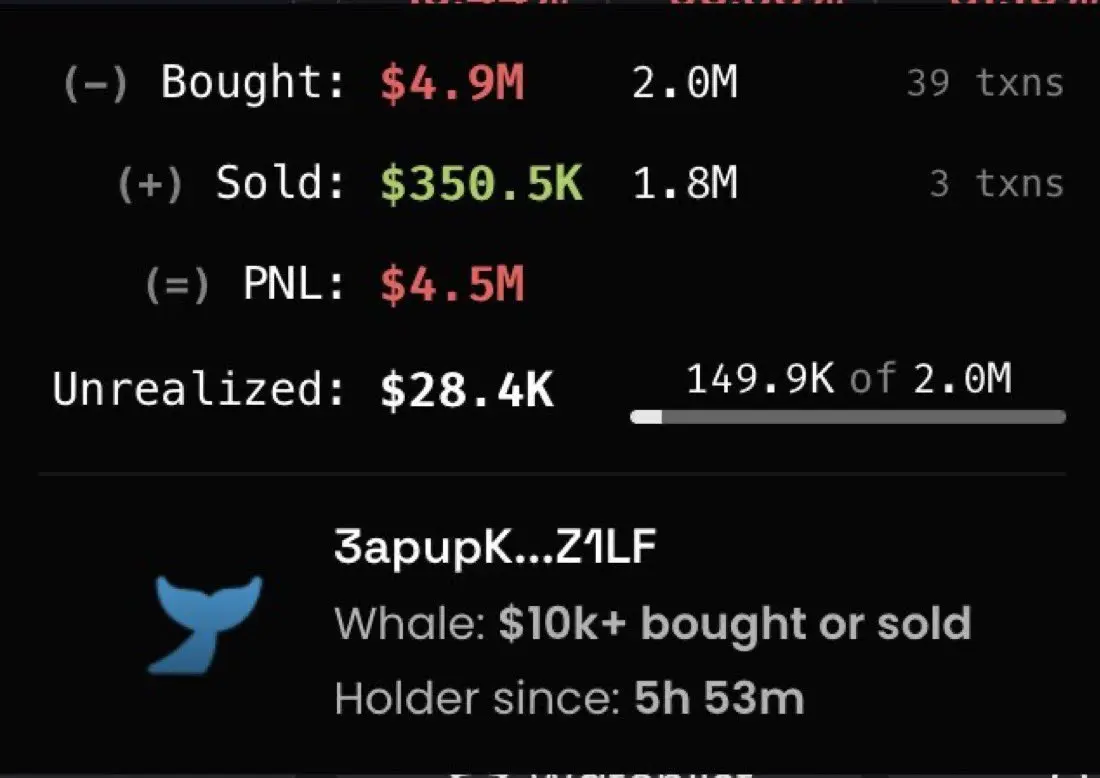Click the 1.8M sold token quantity

(x=685, y=184)
